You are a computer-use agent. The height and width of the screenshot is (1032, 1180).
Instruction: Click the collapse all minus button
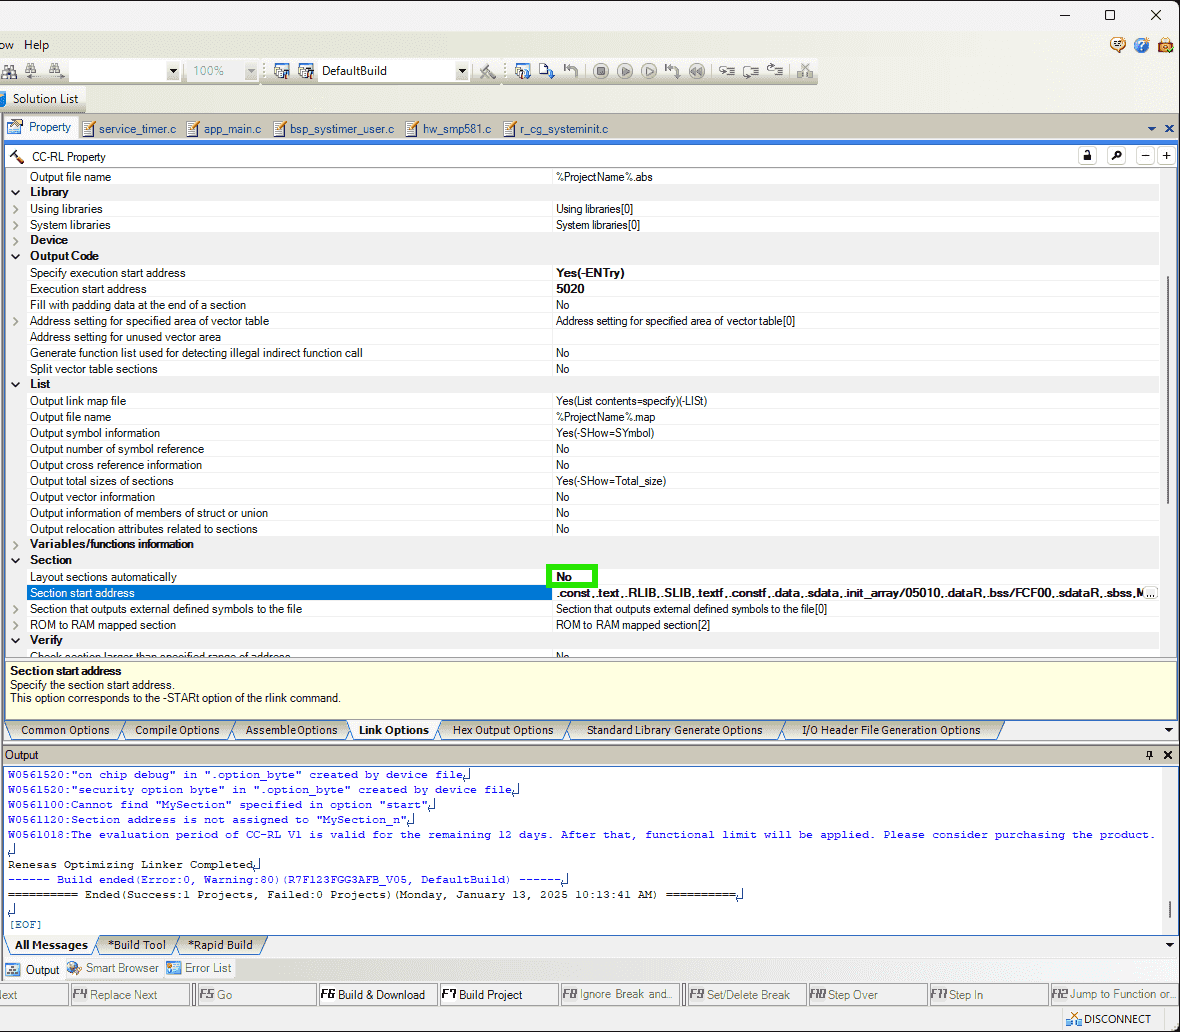click(1146, 156)
